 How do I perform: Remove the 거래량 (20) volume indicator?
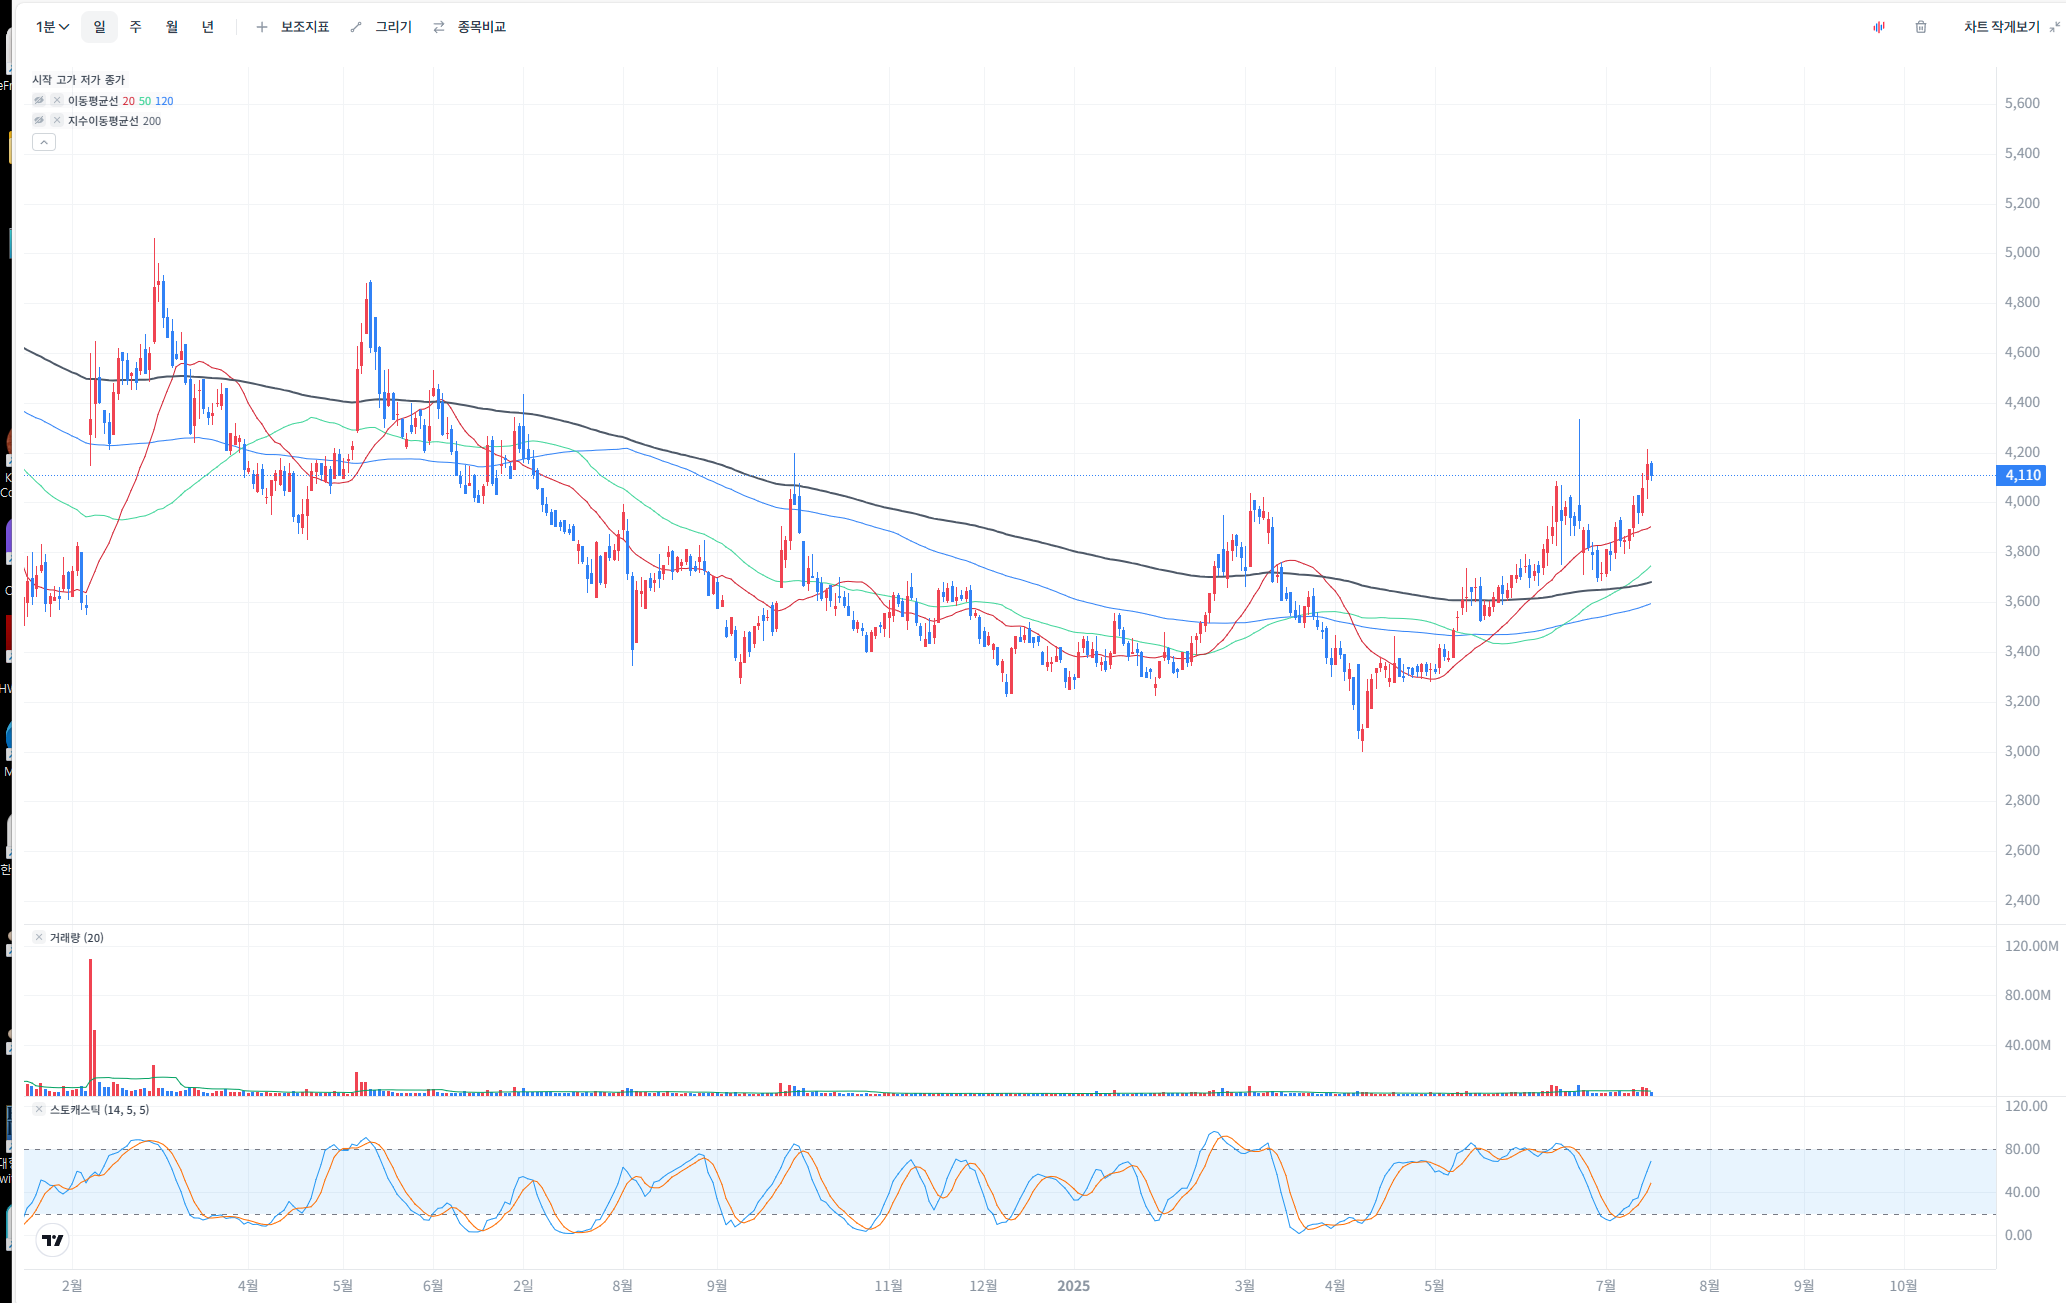point(39,937)
